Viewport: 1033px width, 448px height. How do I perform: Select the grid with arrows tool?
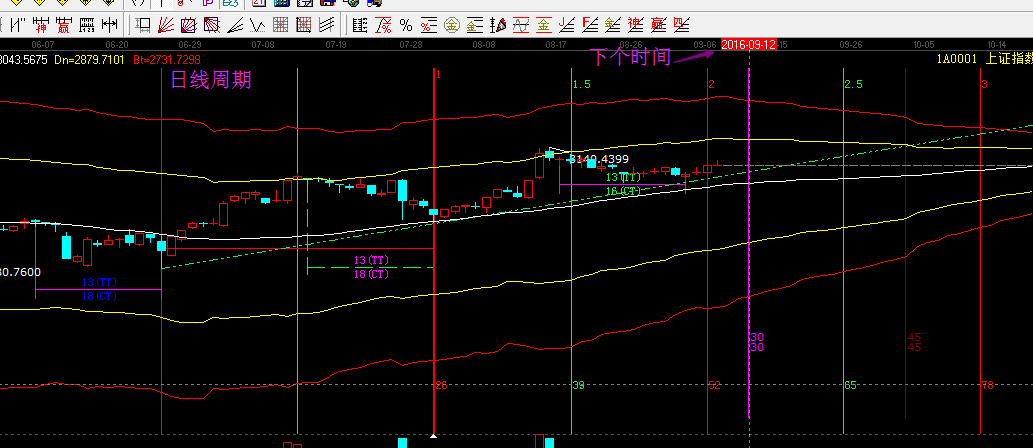(x=304, y=25)
